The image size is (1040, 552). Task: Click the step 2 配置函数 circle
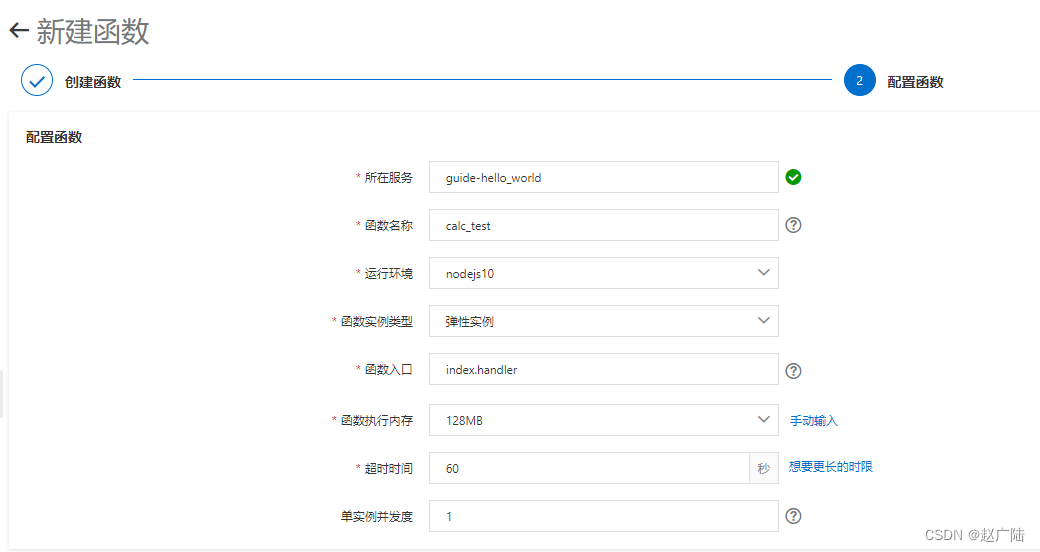point(860,80)
